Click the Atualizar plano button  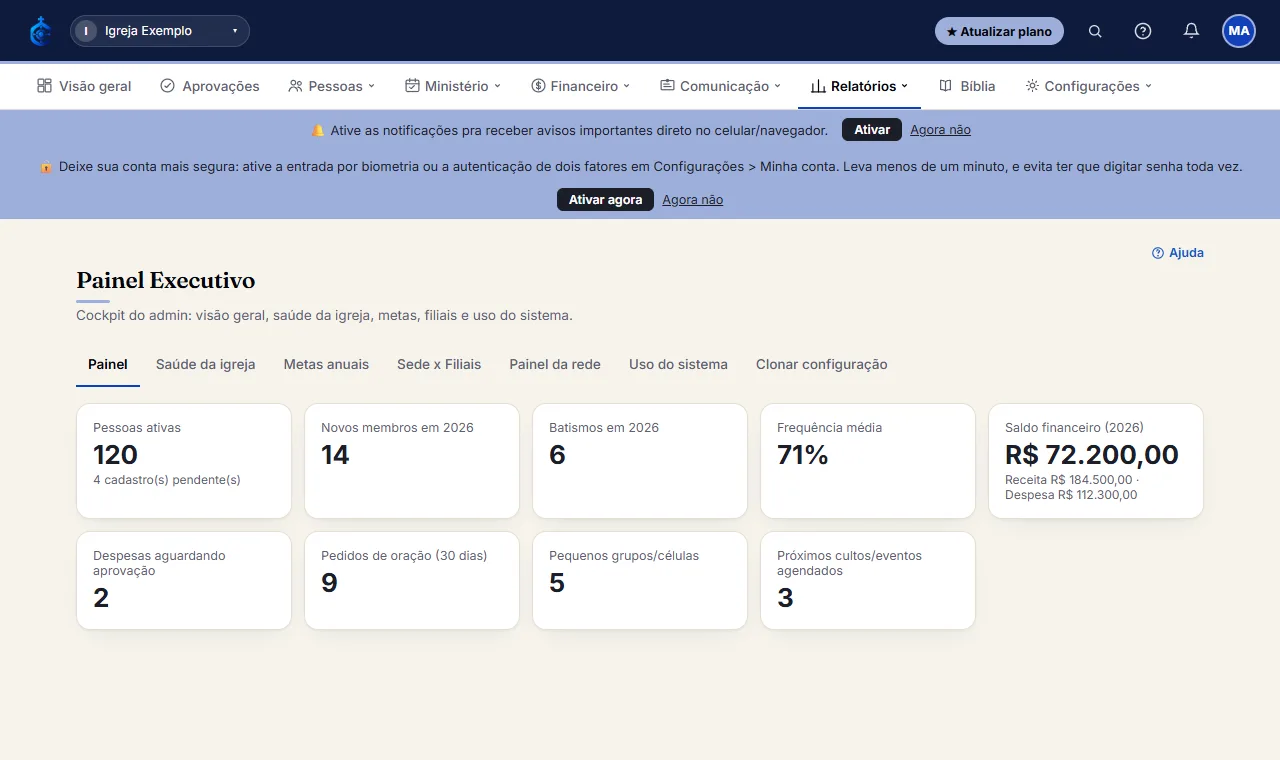[x=999, y=31]
